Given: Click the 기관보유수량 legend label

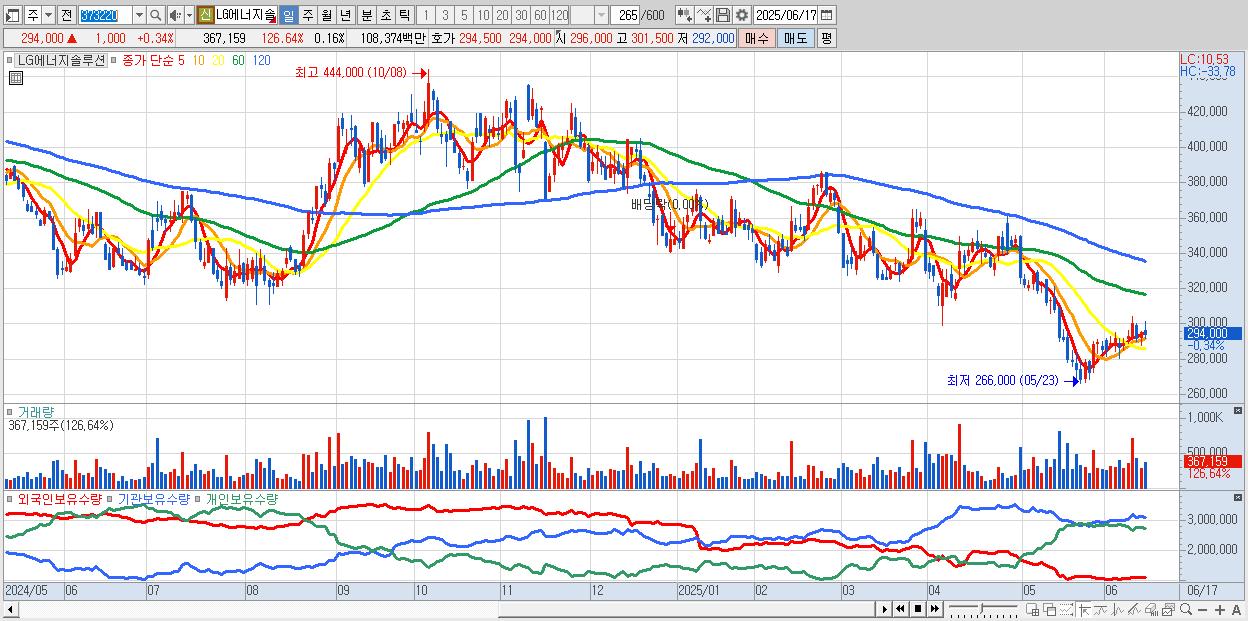Looking at the screenshot, I should pos(154,498).
